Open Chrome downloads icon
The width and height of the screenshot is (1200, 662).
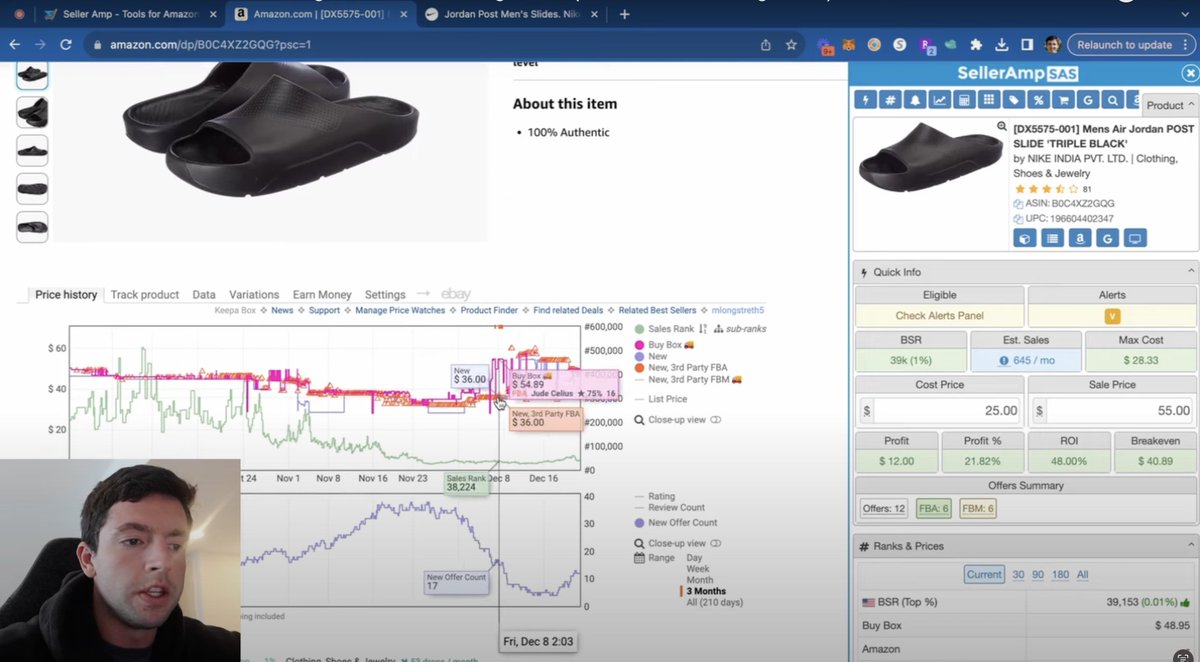(x=1001, y=45)
